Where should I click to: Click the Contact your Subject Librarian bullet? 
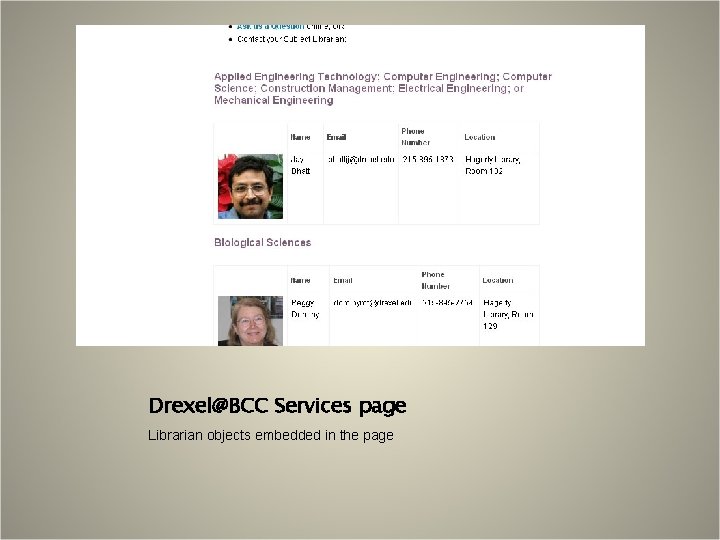pos(292,39)
